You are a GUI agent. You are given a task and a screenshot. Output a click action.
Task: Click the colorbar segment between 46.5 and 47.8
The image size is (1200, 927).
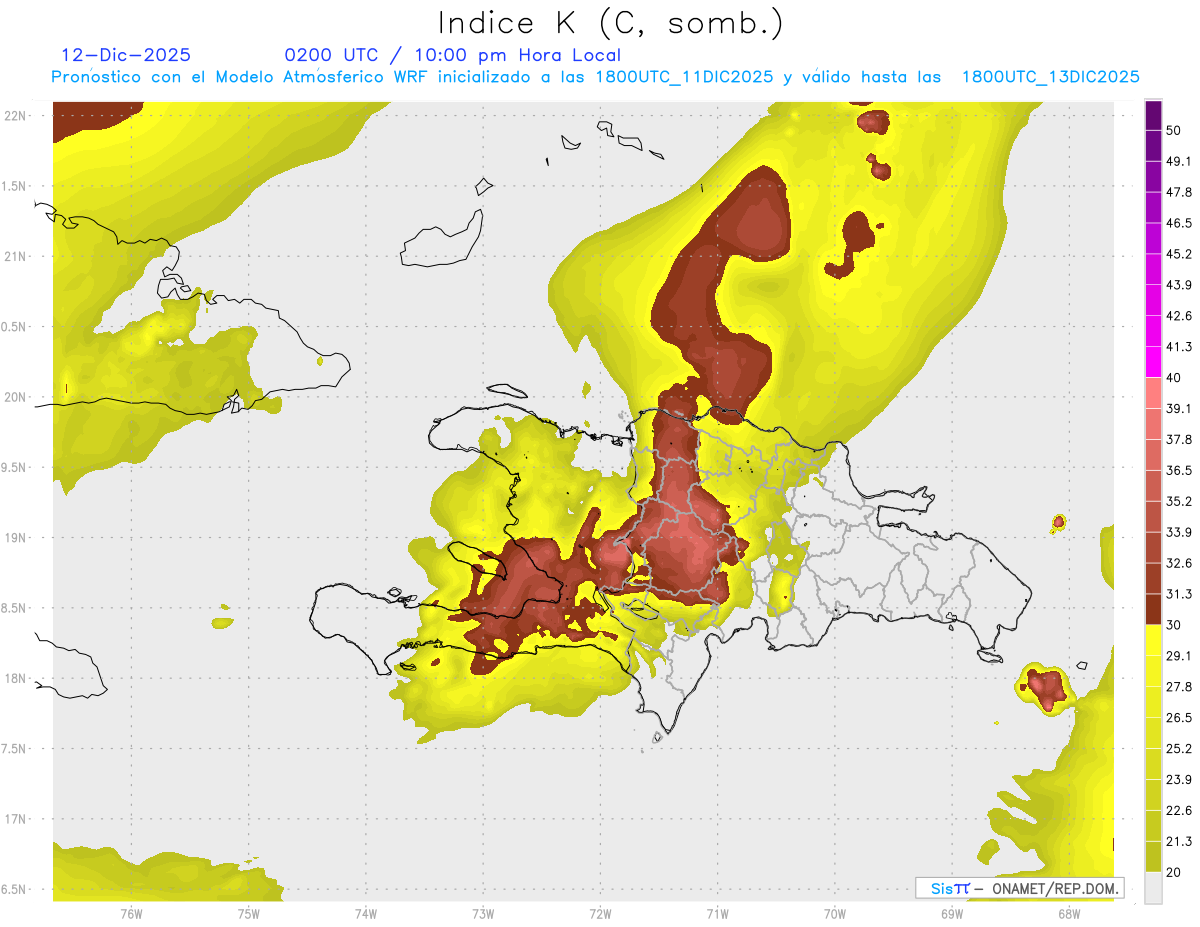(x=1154, y=207)
